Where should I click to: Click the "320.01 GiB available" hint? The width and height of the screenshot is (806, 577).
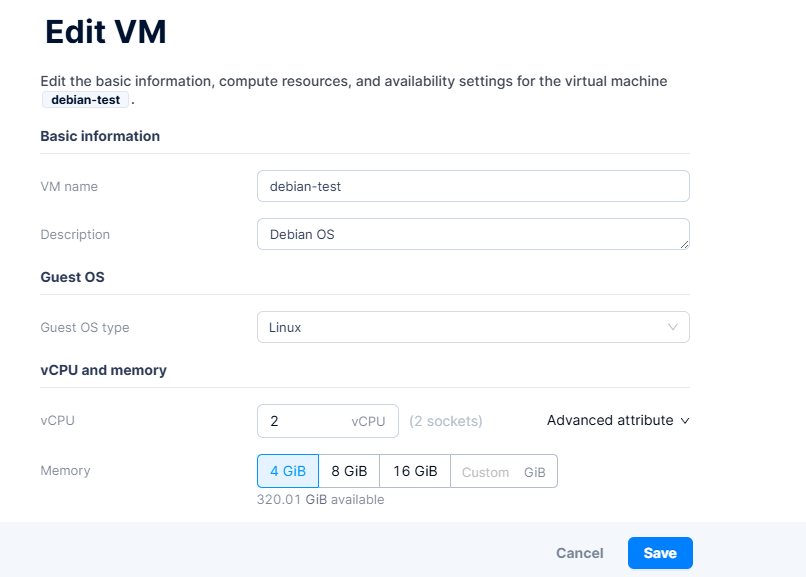click(x=320, y=499)
